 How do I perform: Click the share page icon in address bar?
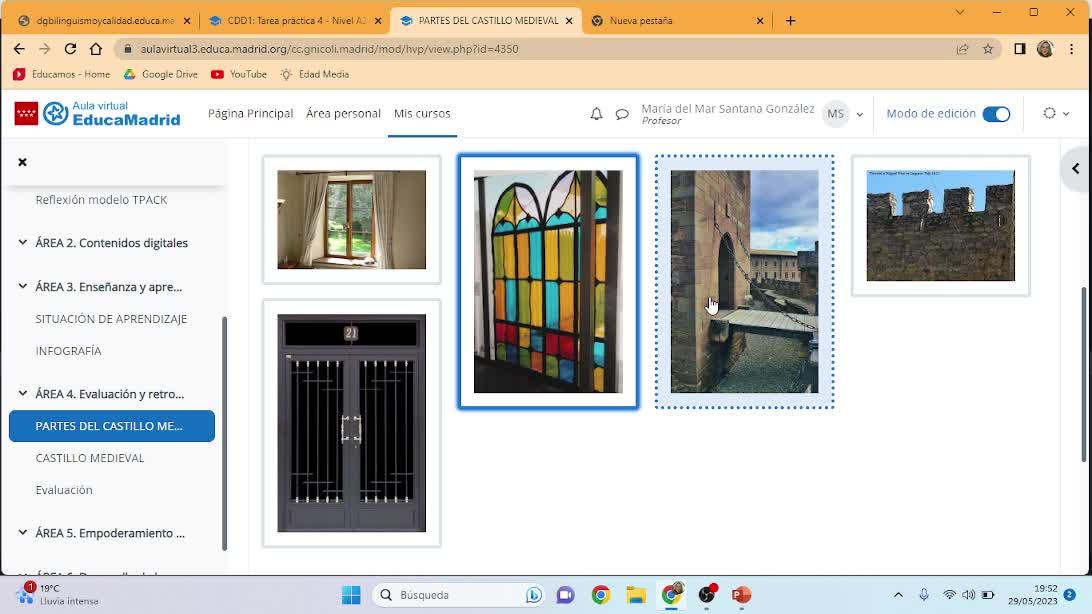(962, 49)
